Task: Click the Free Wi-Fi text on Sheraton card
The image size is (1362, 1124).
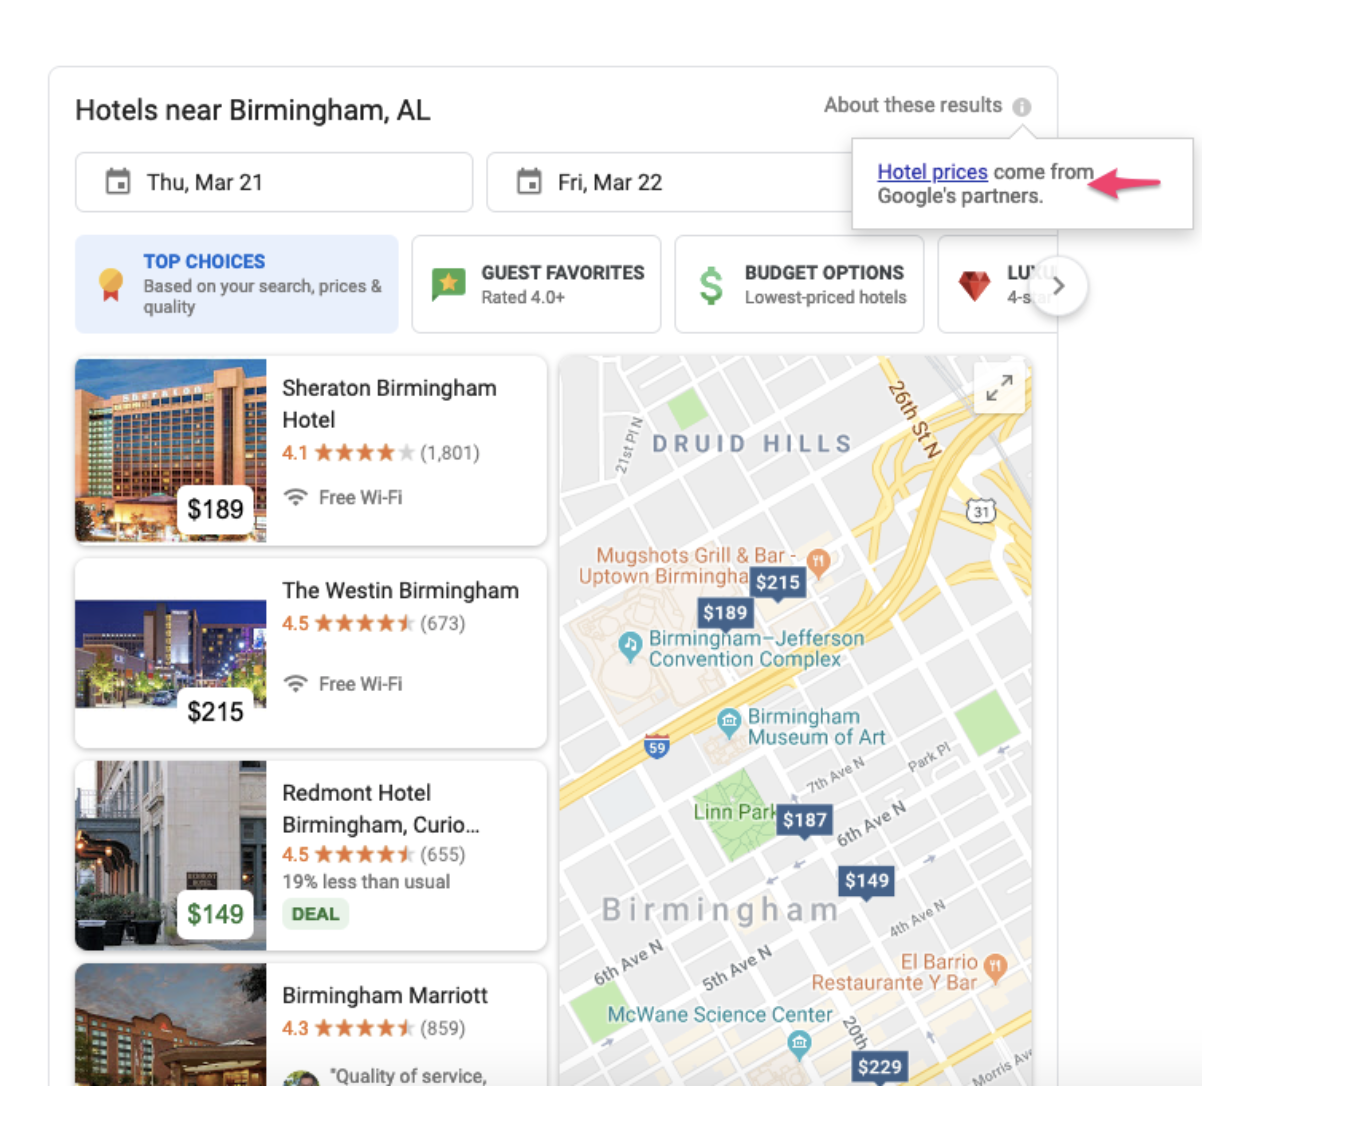Action: coord(360,498)
